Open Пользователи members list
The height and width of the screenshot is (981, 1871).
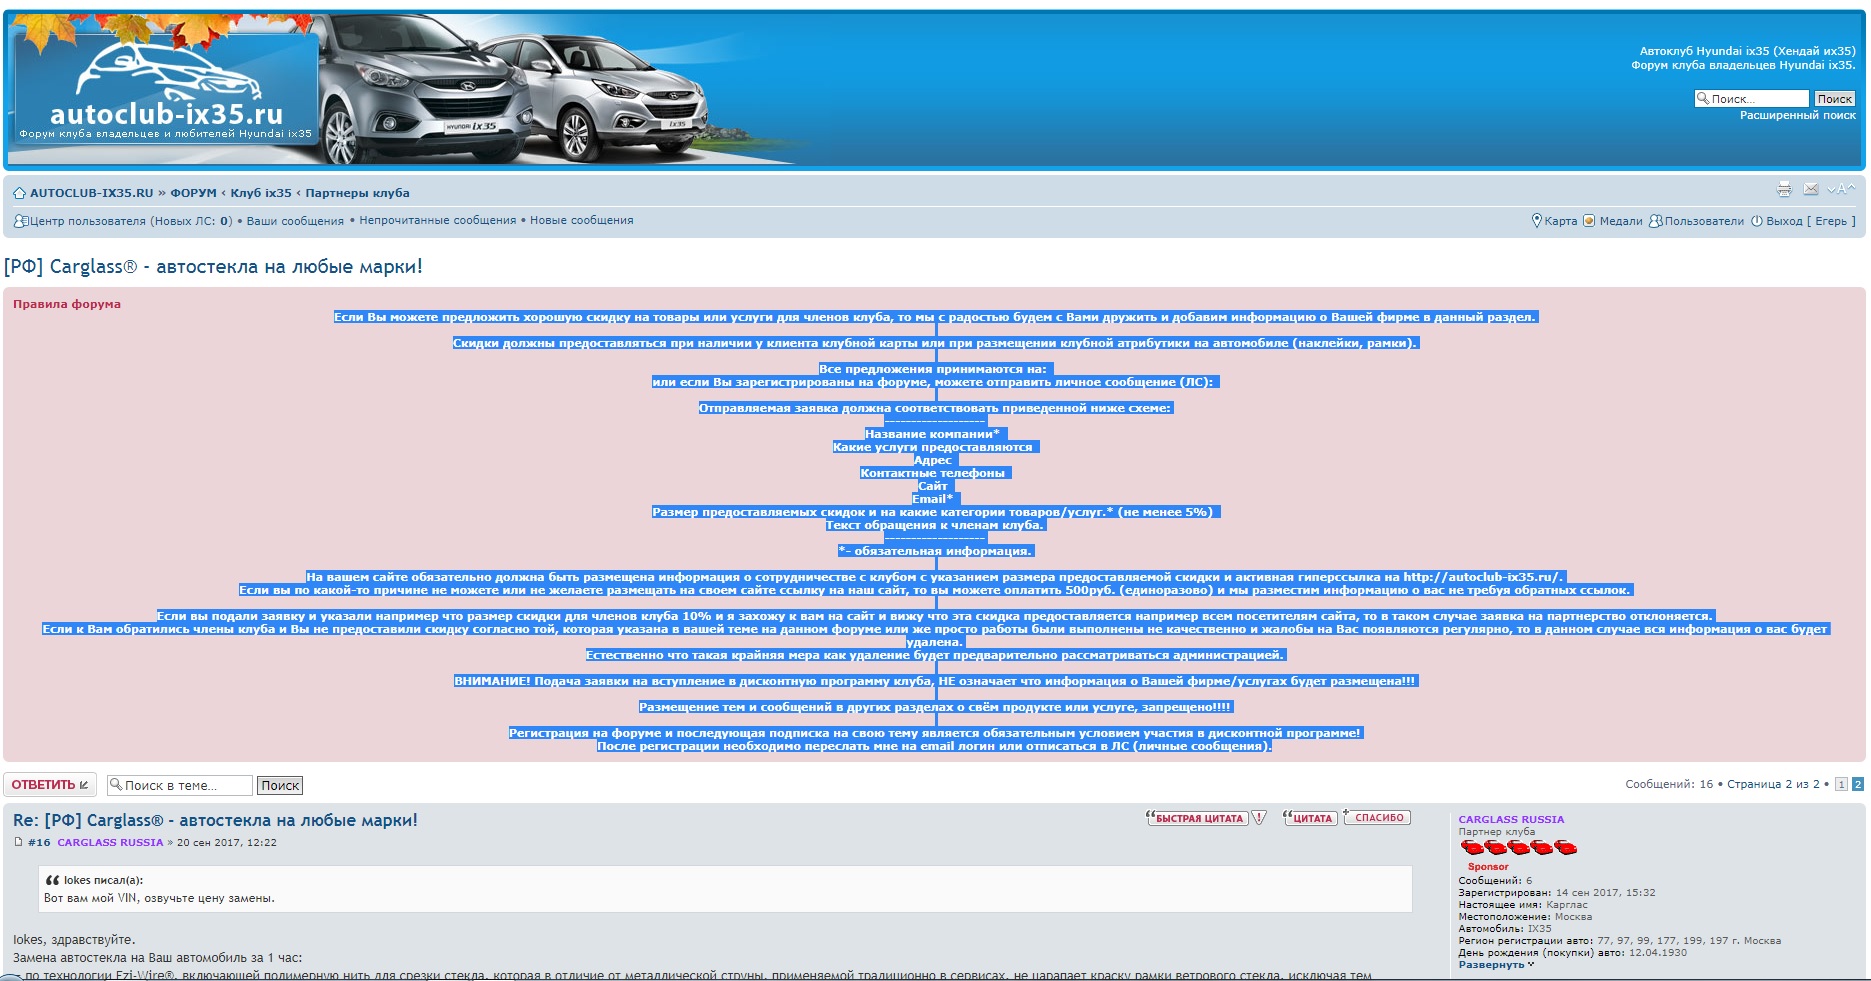tap(1696, 221)
